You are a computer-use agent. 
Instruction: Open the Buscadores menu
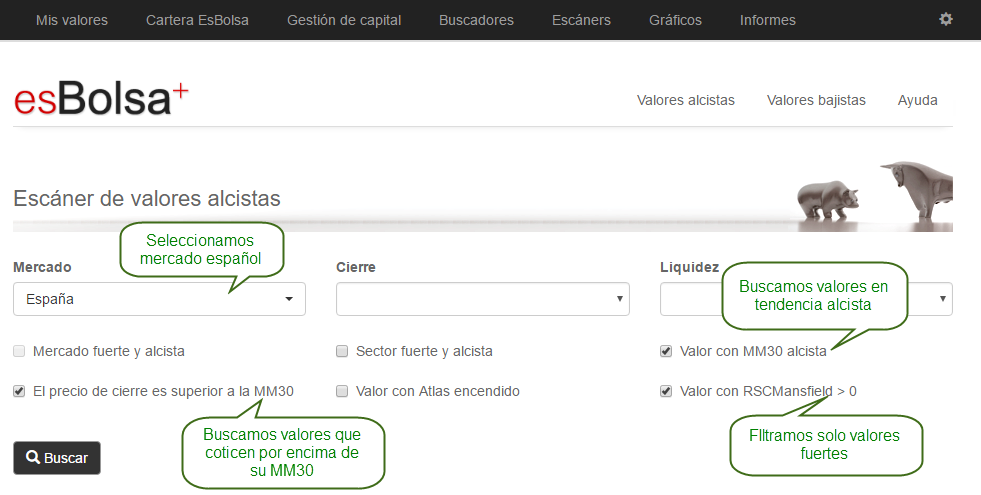pyautogui.click(x=476, y=20)
